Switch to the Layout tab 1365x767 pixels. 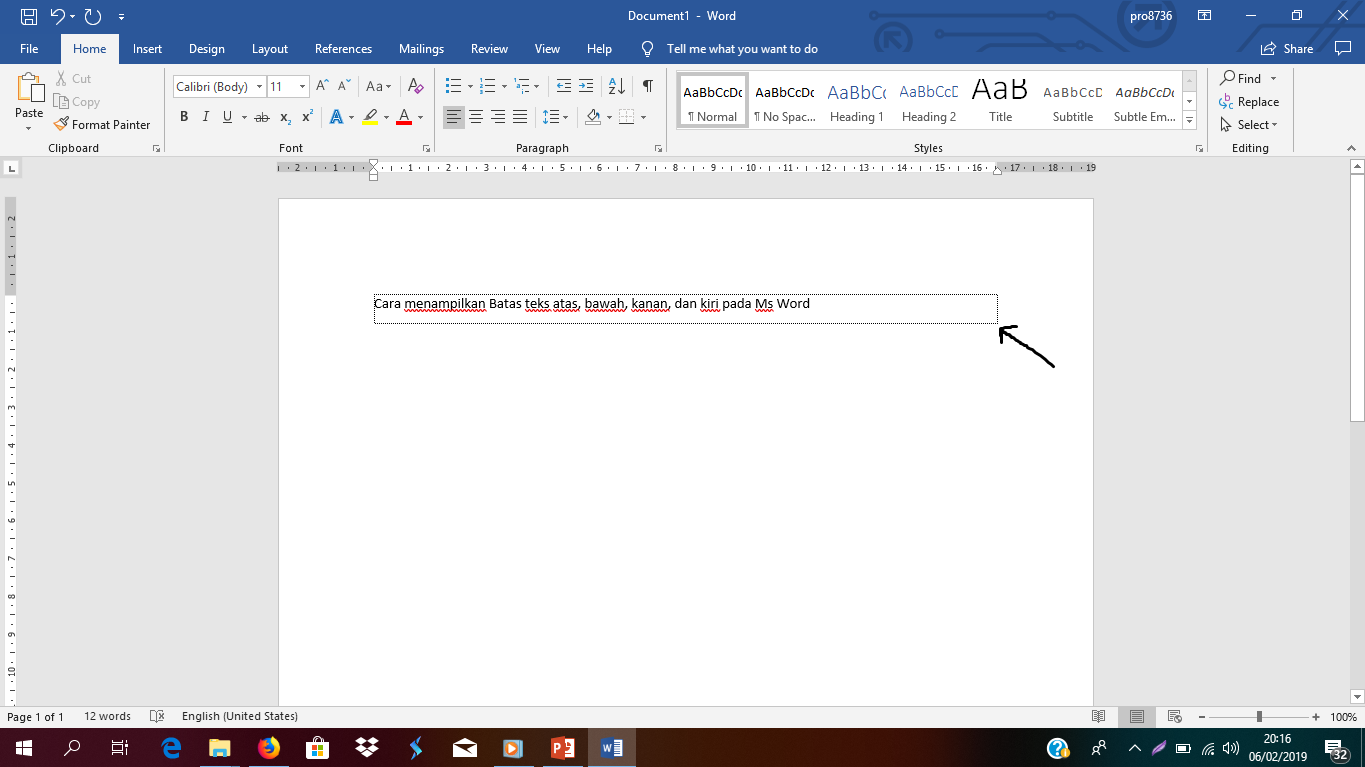[270, 48]
